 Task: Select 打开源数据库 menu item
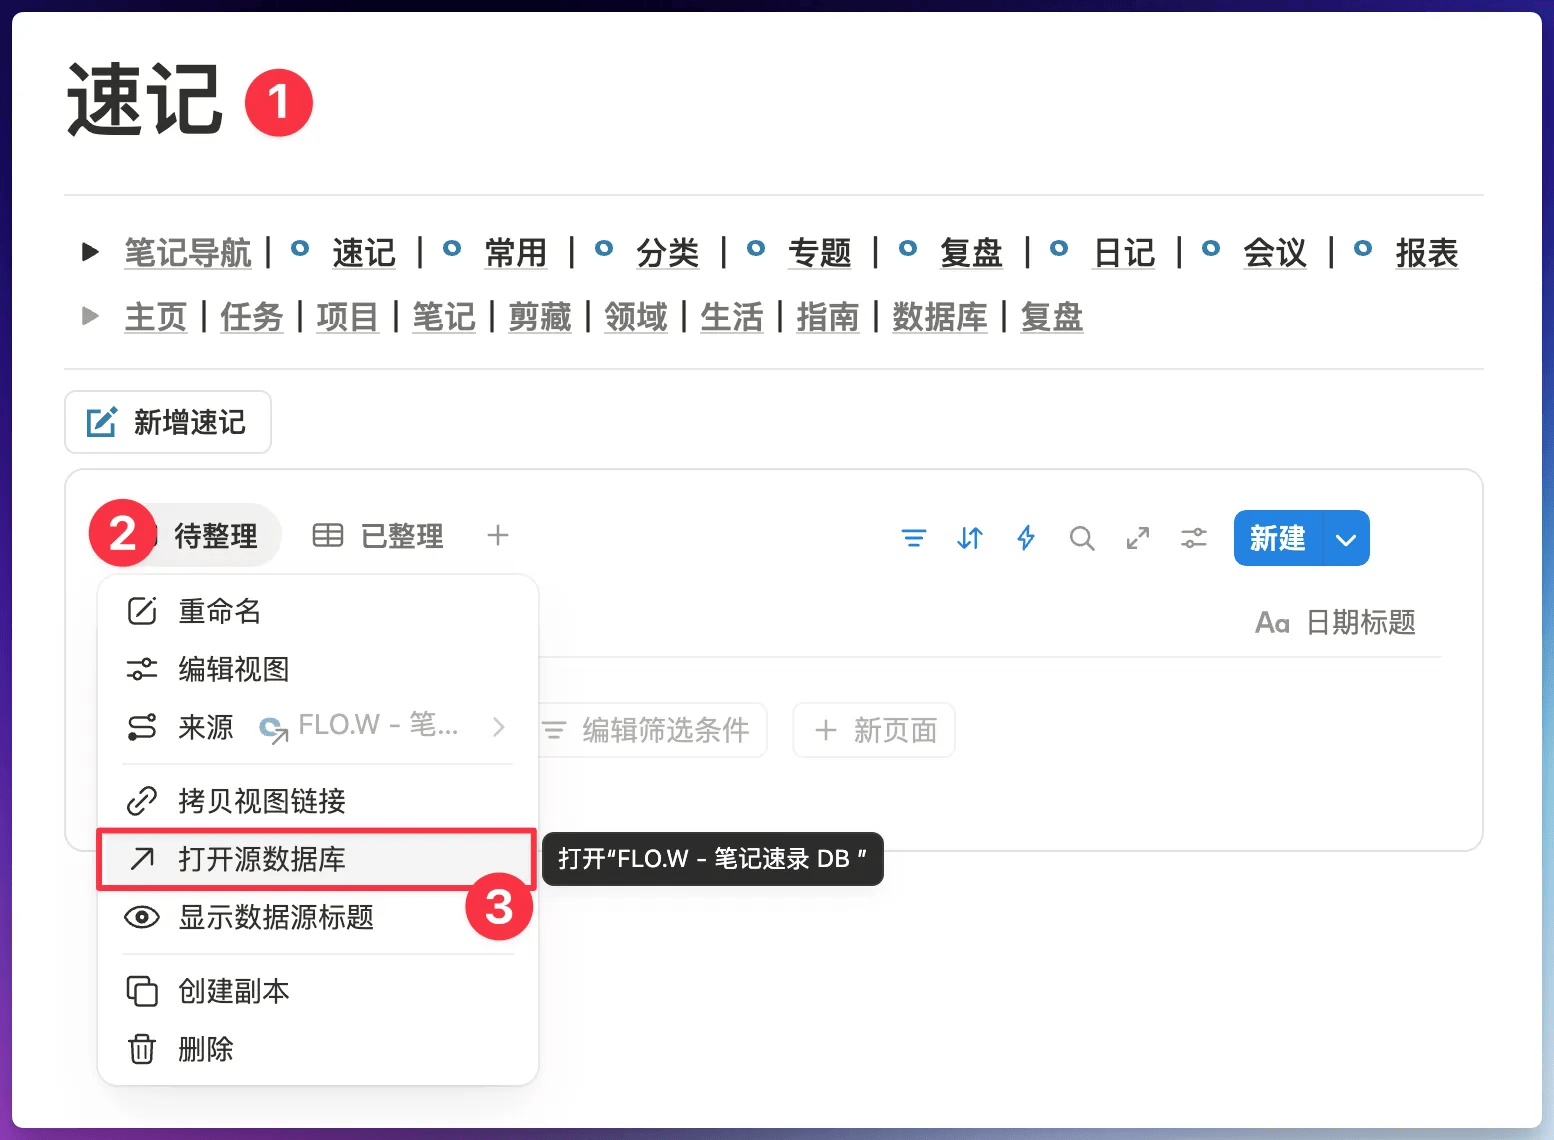pos(262,859)
